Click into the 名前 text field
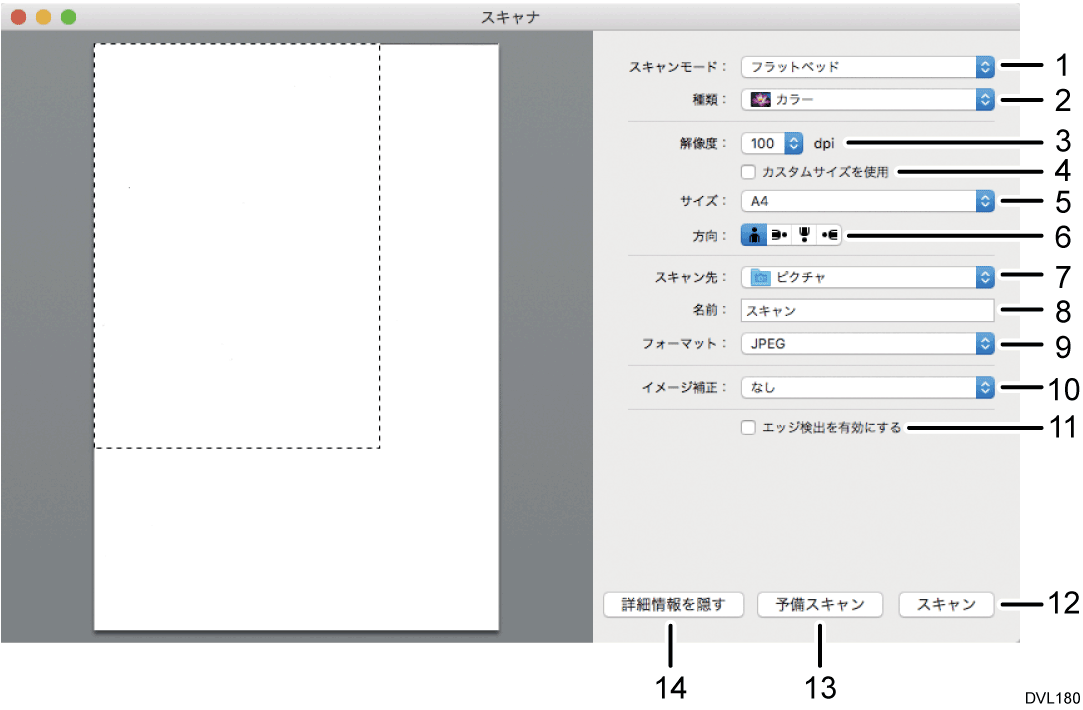1083x710 pixels. point(867,310)
